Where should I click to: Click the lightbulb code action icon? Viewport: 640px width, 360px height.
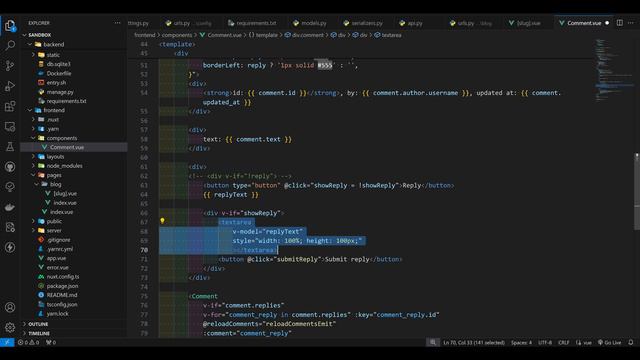point(162,221)
